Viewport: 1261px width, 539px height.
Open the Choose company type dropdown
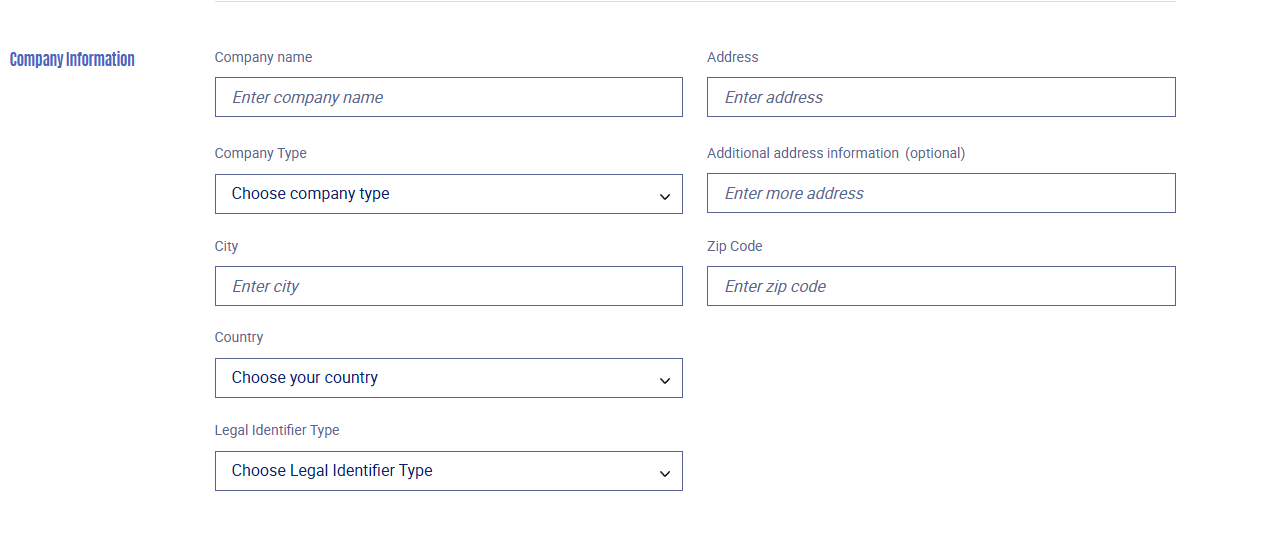(449, 194)
